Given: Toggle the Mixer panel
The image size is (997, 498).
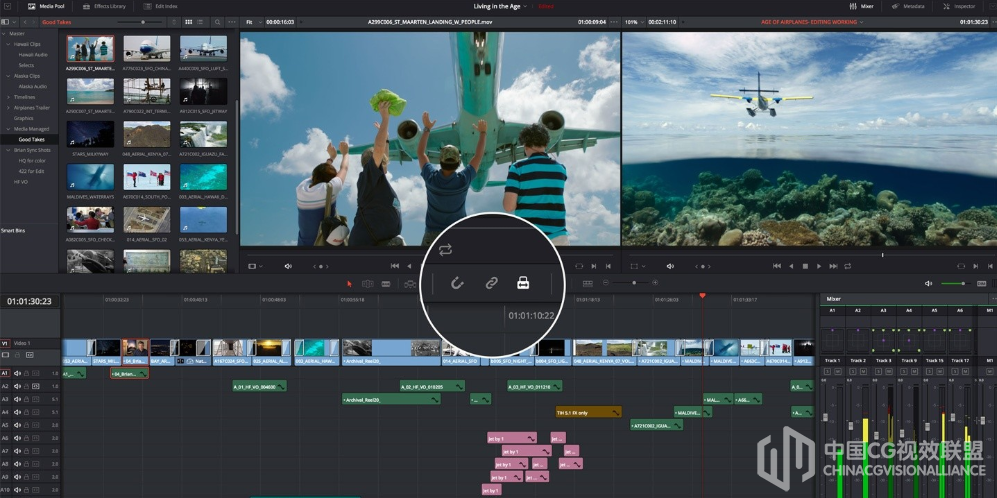Looking at the screenshot, I should [x=863, y=6].
